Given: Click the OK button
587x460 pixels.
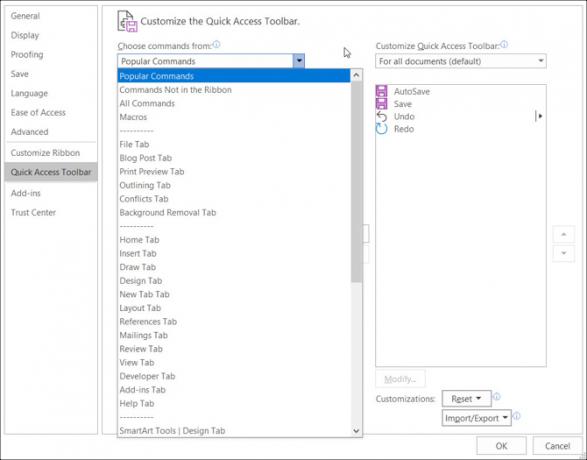Looking at the screenshot, I should point(501,446).
